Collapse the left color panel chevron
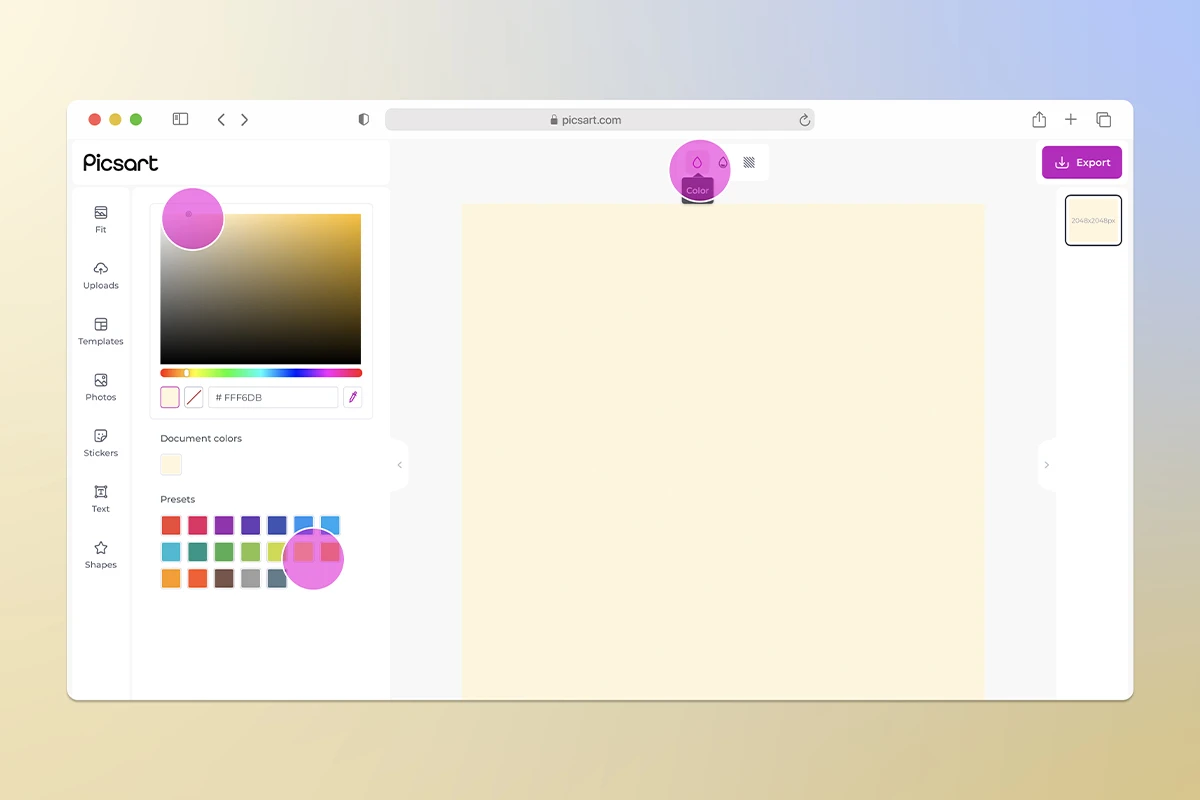The image size is (1200, 800). point(399,464)
